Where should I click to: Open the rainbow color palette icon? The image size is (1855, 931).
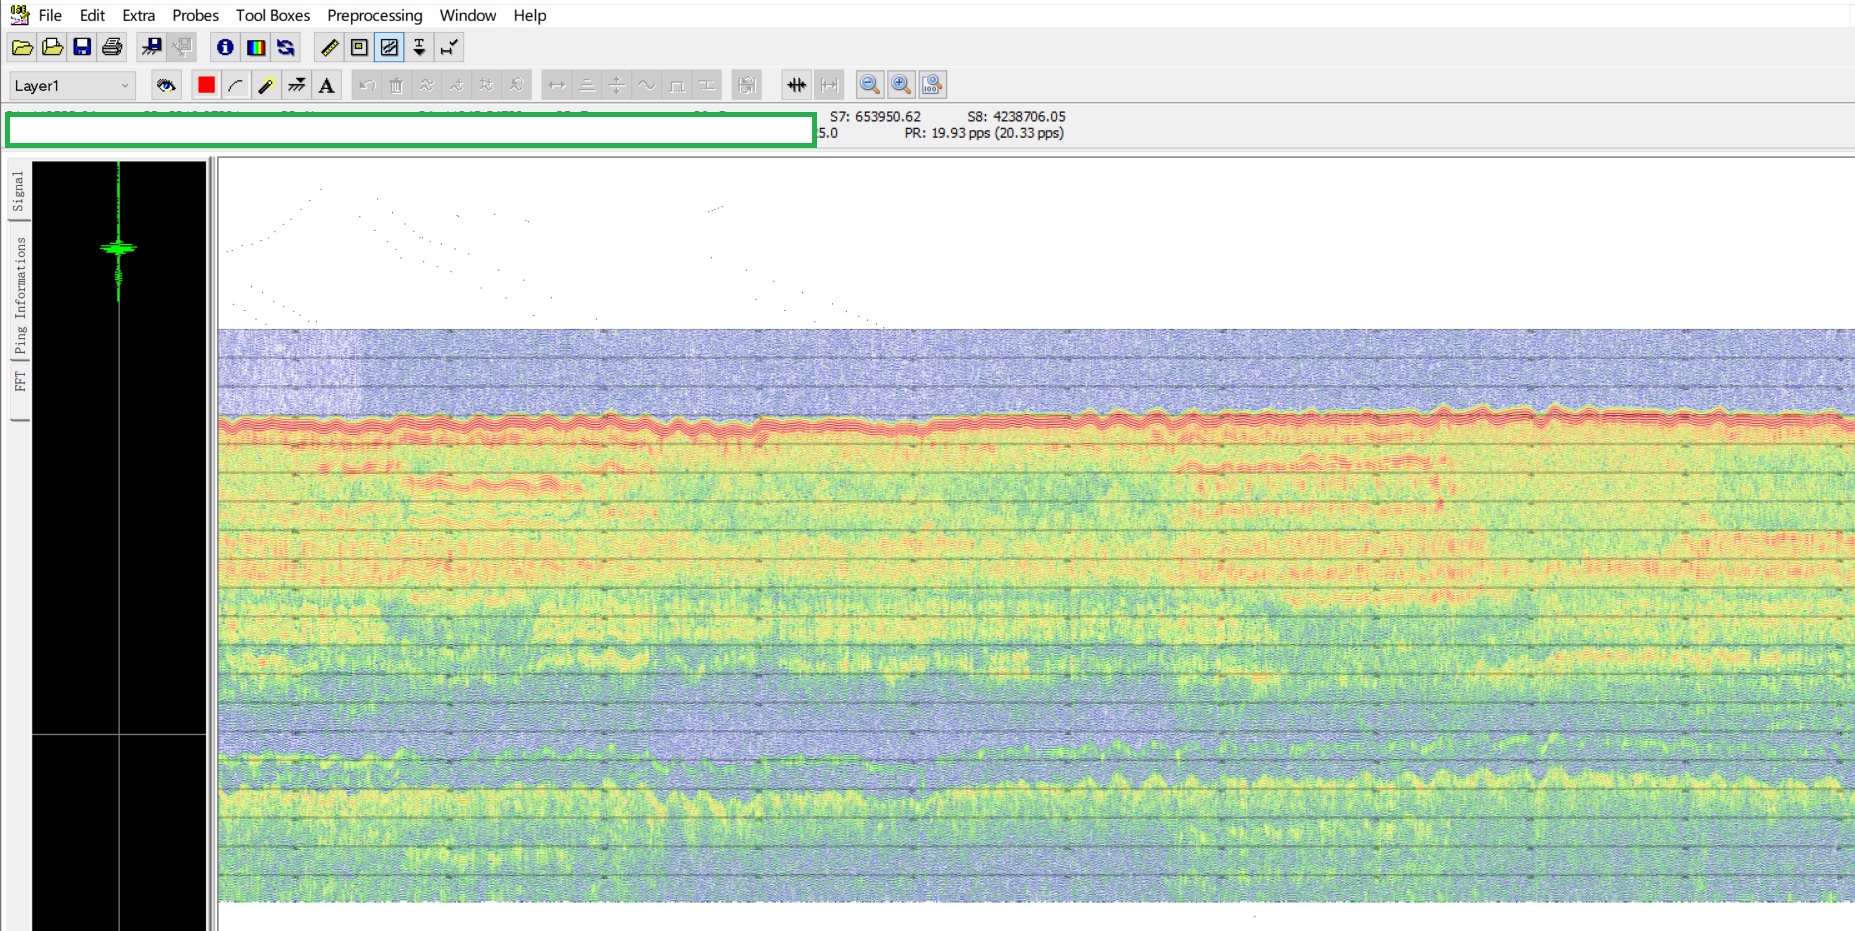(x=256, y=47)
